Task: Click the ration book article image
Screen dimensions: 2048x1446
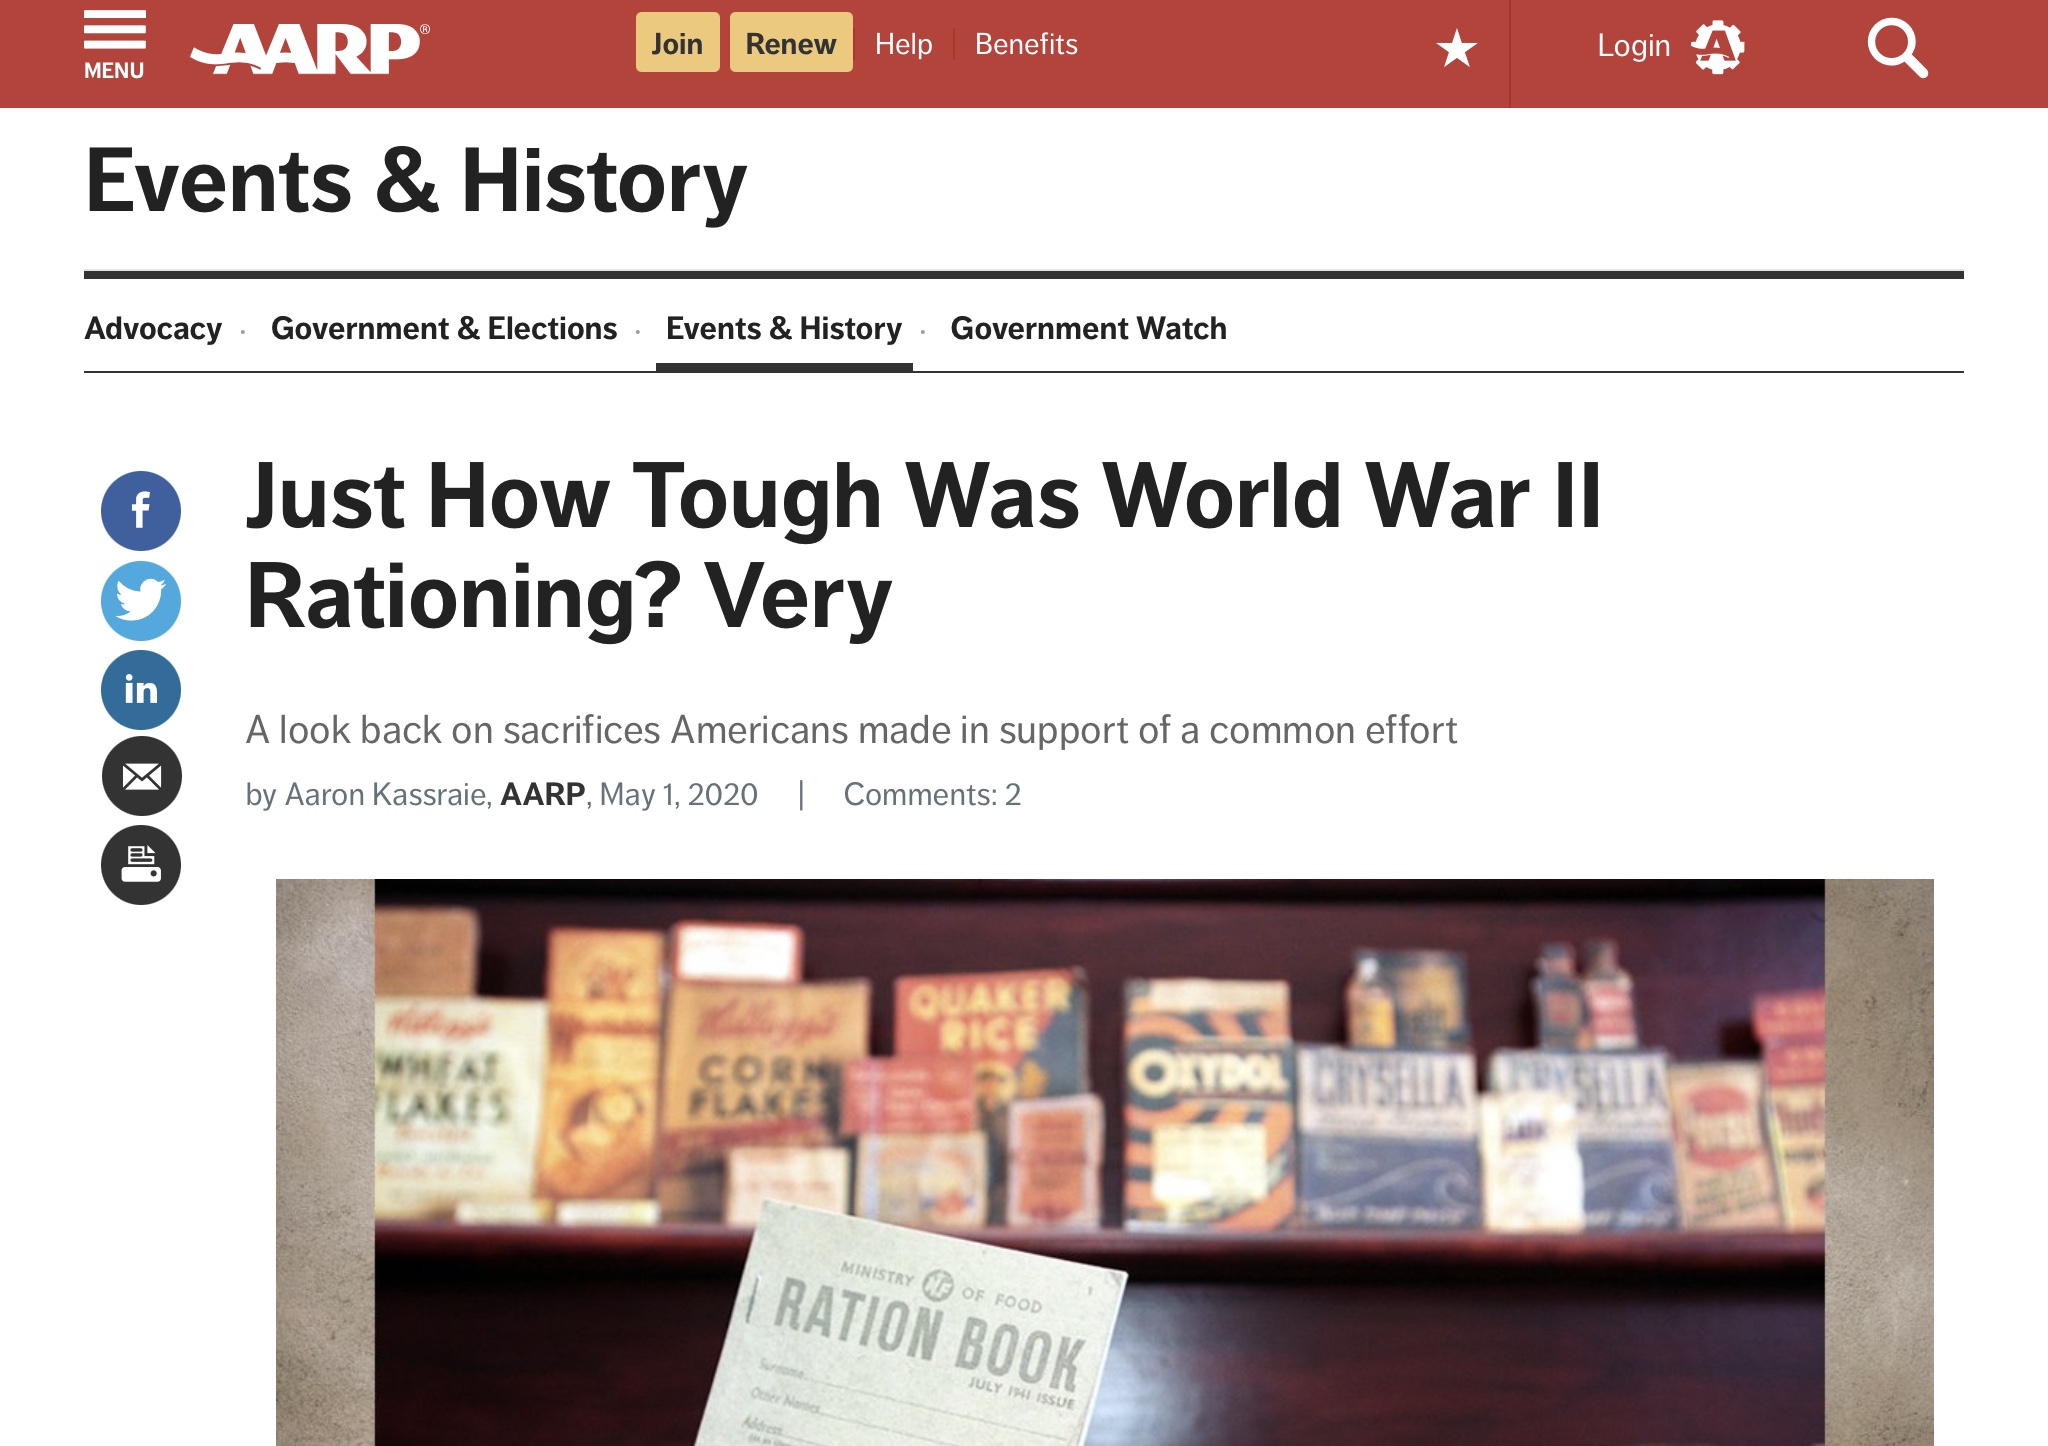Action: coord(1104,1160)
